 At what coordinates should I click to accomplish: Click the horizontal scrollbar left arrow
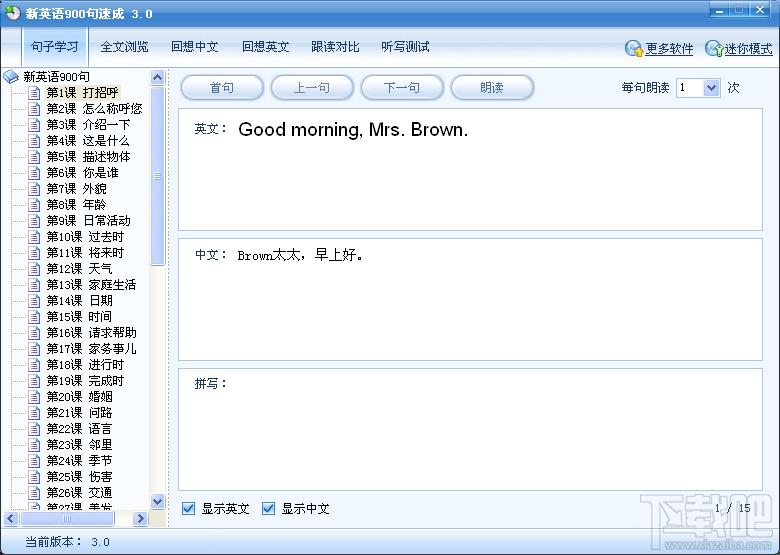[11, 519]
